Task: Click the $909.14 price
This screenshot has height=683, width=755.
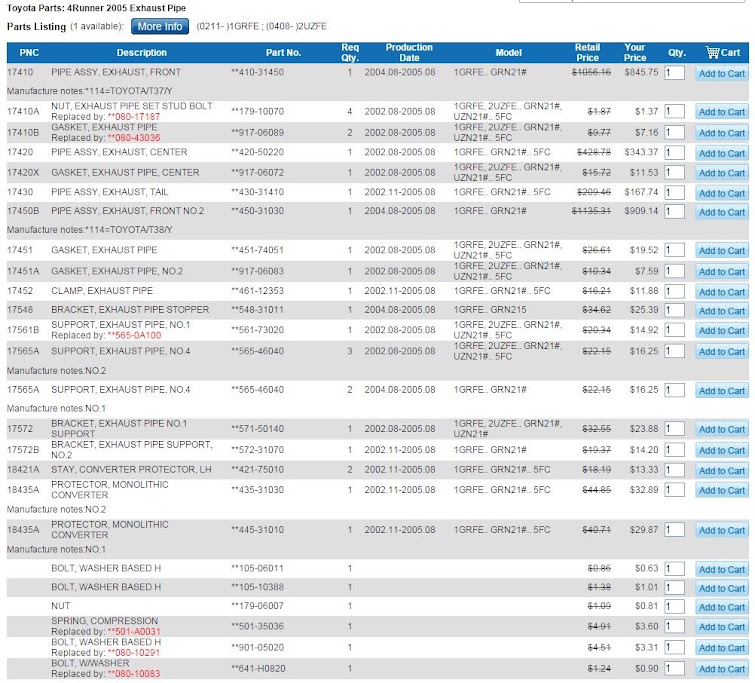Action: tap(641, 211)
